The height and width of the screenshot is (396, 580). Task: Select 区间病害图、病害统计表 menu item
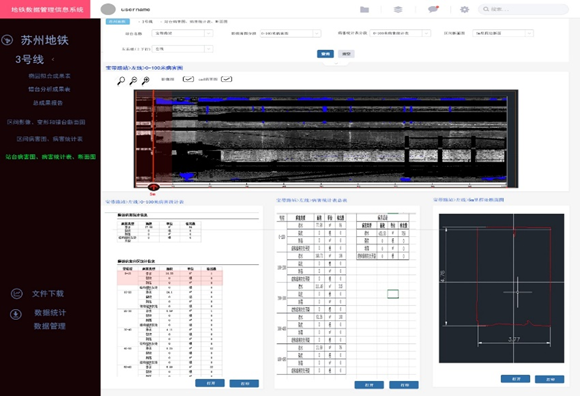tap(50, 139)
